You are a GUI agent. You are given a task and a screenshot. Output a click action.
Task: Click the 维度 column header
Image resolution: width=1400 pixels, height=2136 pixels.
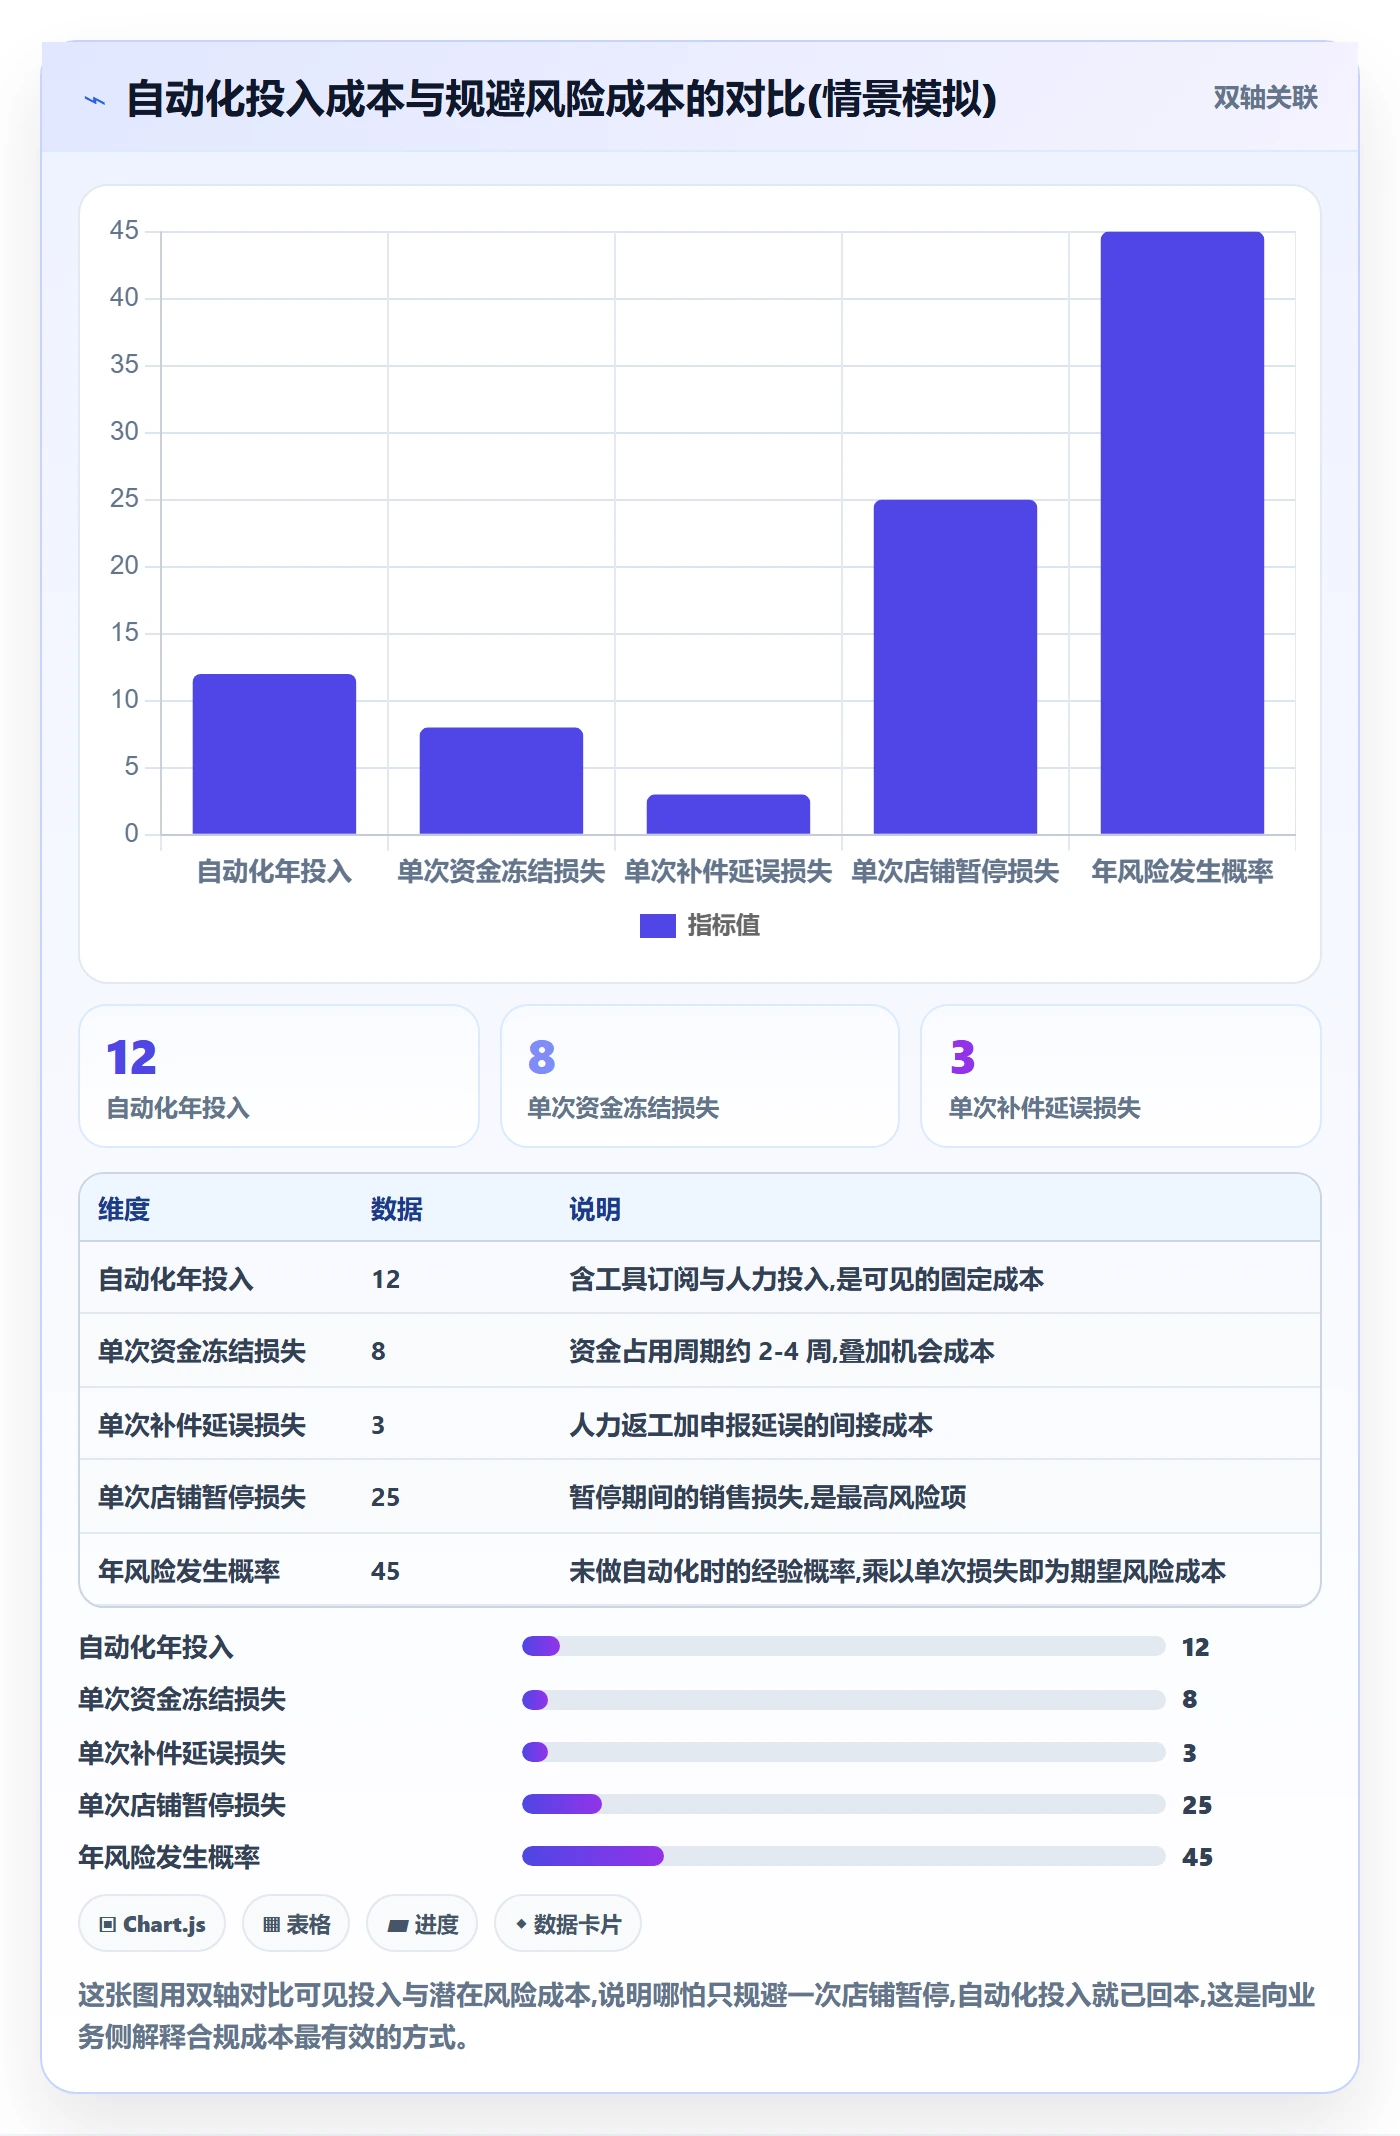pos(124,1210)
